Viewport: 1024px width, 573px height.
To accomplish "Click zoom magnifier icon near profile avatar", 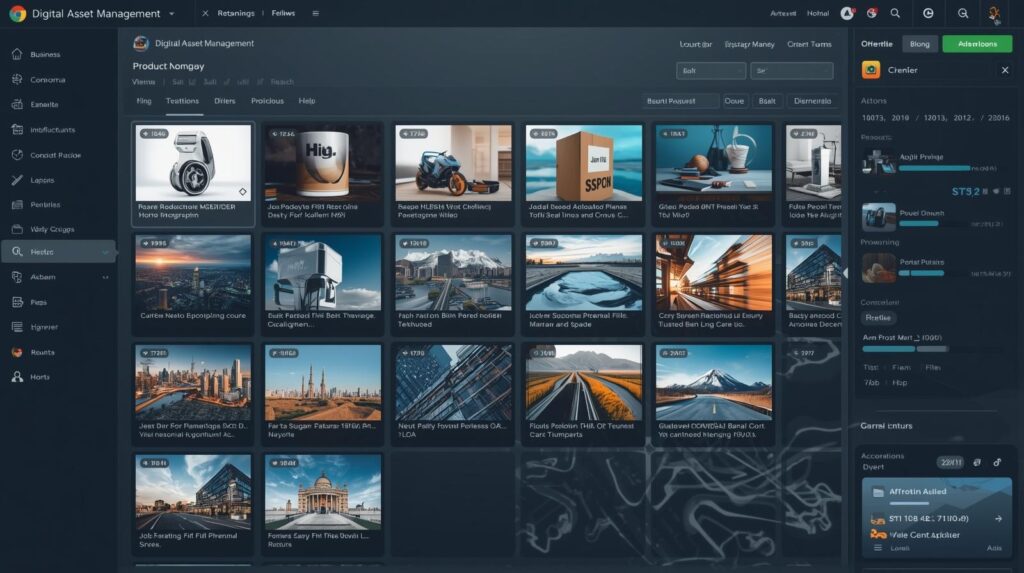I will pos(963,13).
